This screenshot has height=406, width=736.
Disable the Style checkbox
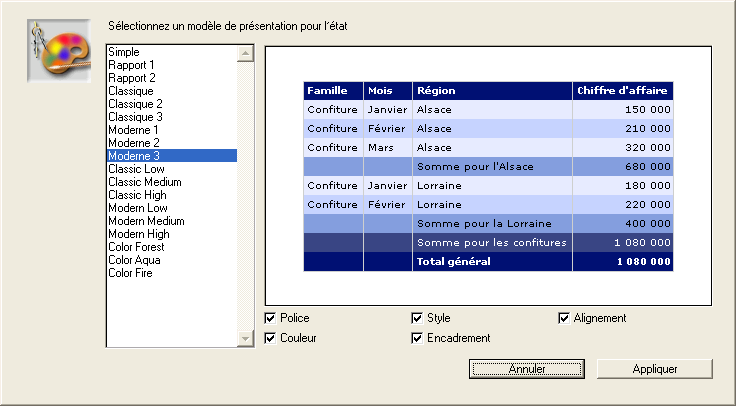point(417,318)
